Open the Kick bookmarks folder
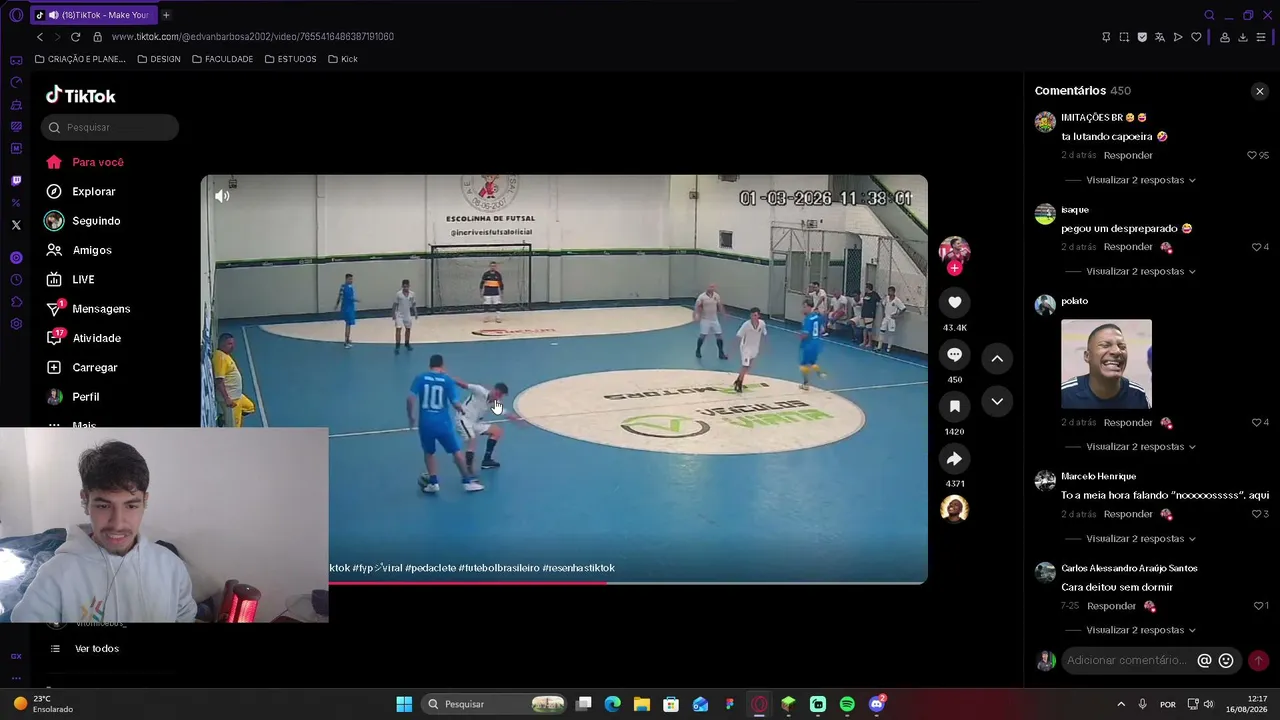This screenshot has width=1280, height=720. 343,59
